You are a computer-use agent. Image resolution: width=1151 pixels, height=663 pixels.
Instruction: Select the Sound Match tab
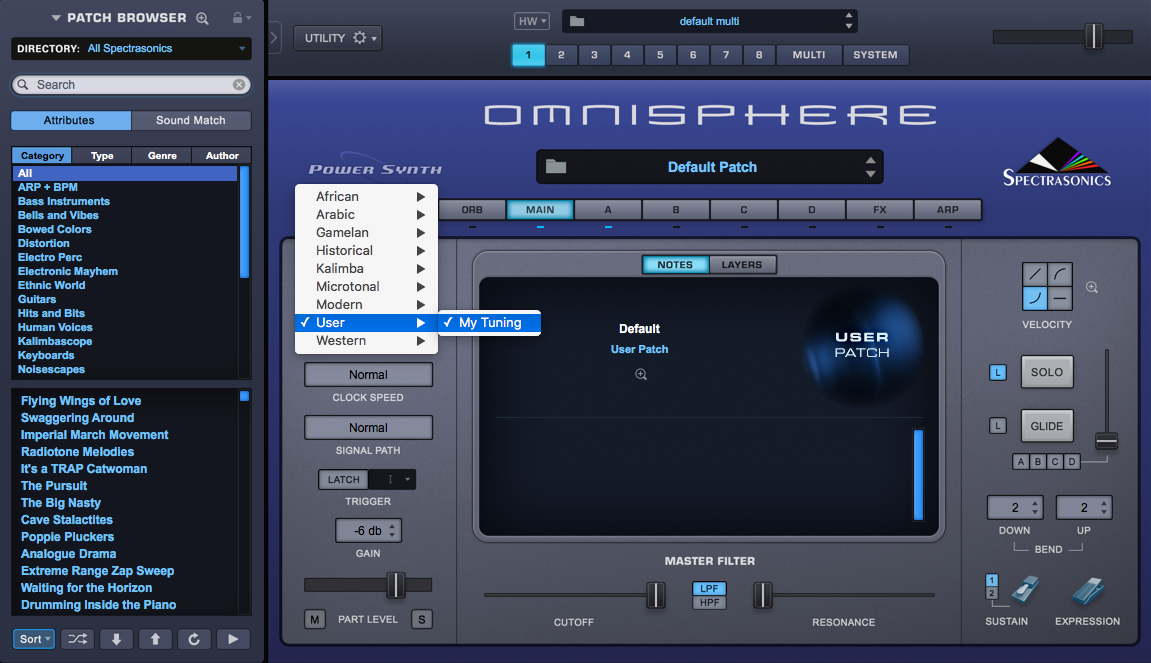pyautogui.click(x=191, y=120)
